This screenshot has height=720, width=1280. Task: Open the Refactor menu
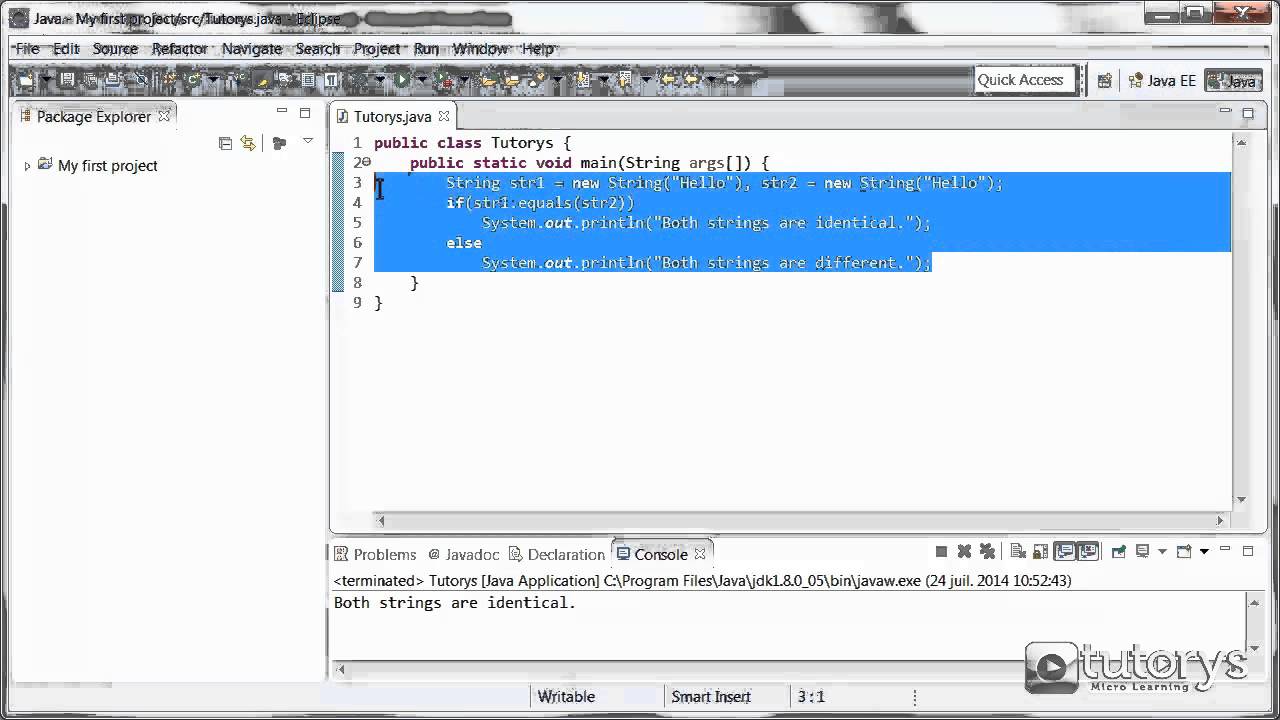[x=180, y=48]
